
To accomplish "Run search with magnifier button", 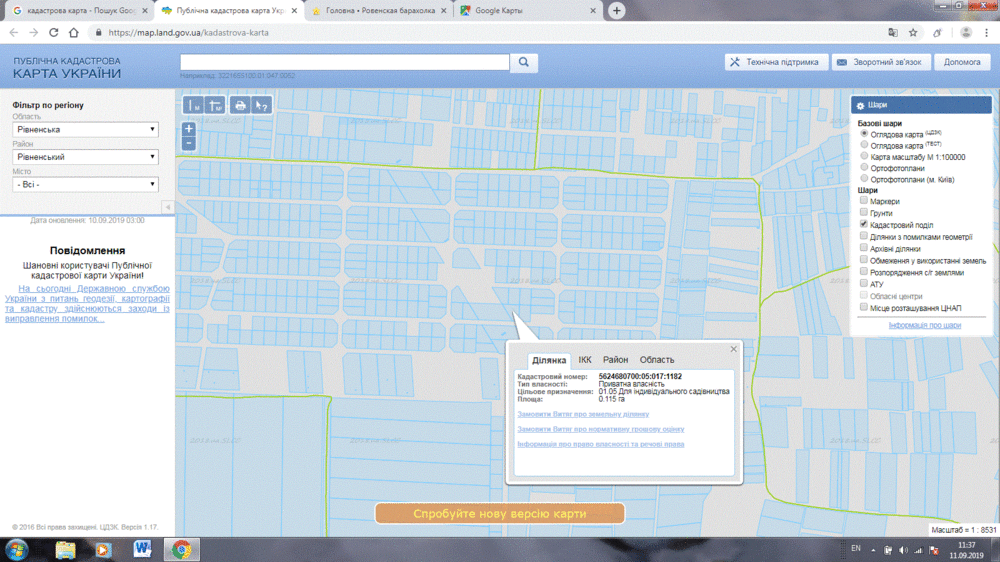I will click(524, 63).
